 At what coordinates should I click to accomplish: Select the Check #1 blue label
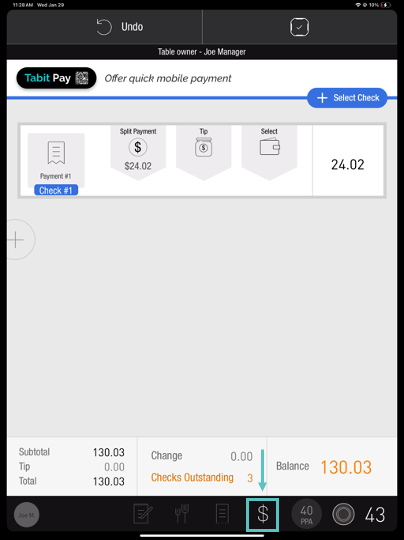(x=56, y=190)
